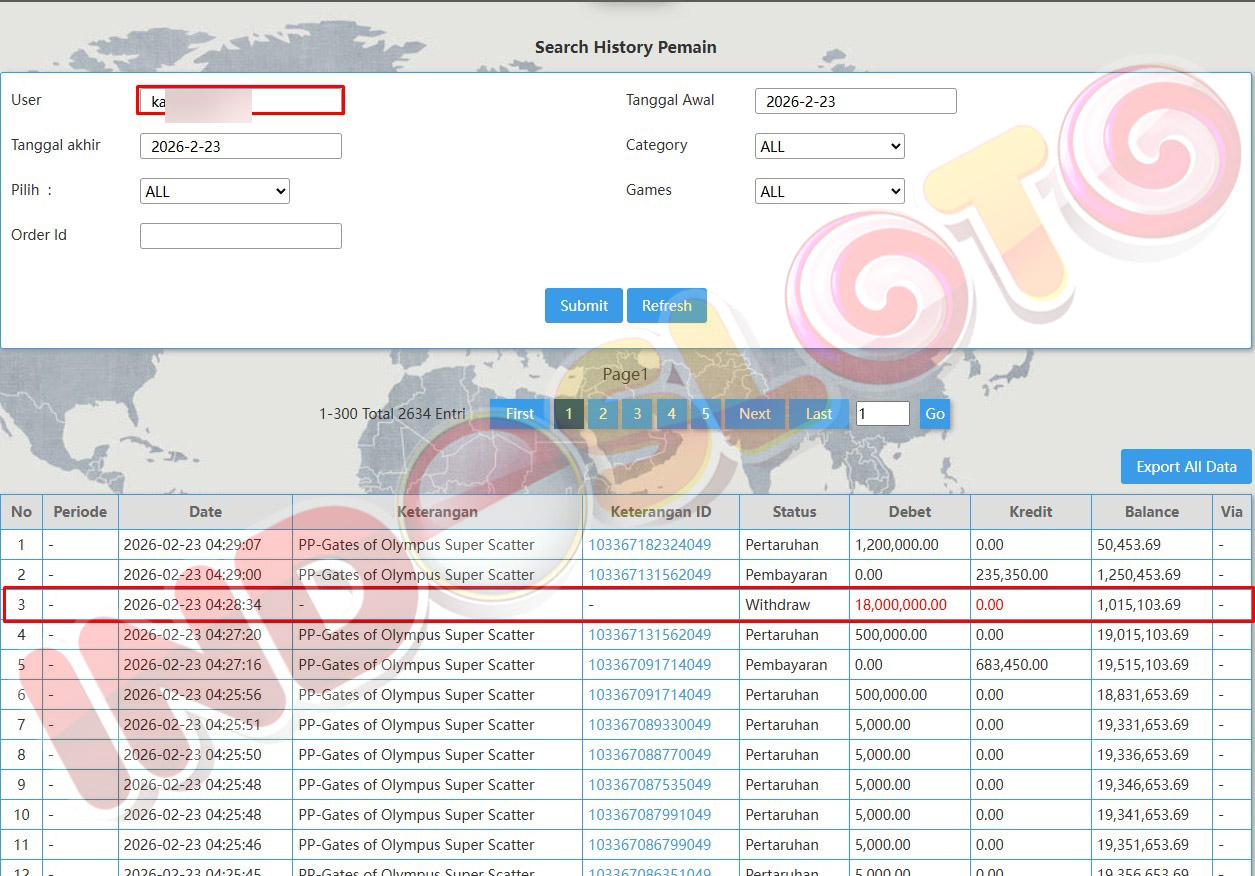The width and height of the screenshot is (1255, 876).
Task: Go to the Last page
Action: [x=818, y=414]
